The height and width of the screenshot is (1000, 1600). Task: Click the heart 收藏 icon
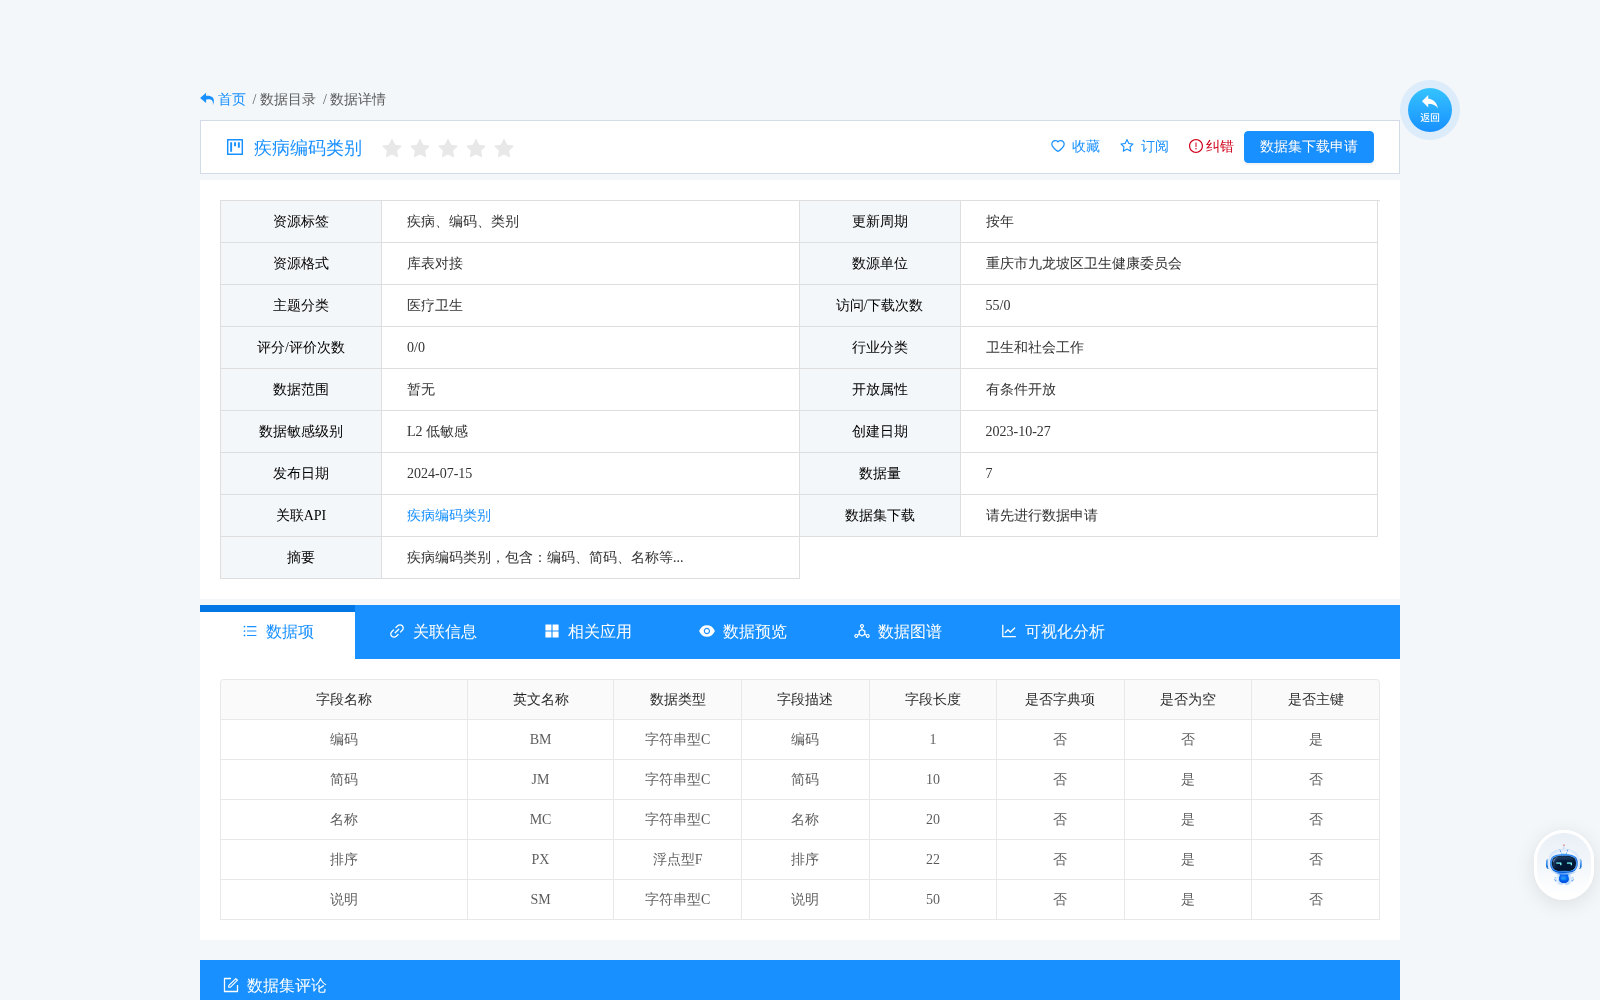click(x=1058, y=146)
